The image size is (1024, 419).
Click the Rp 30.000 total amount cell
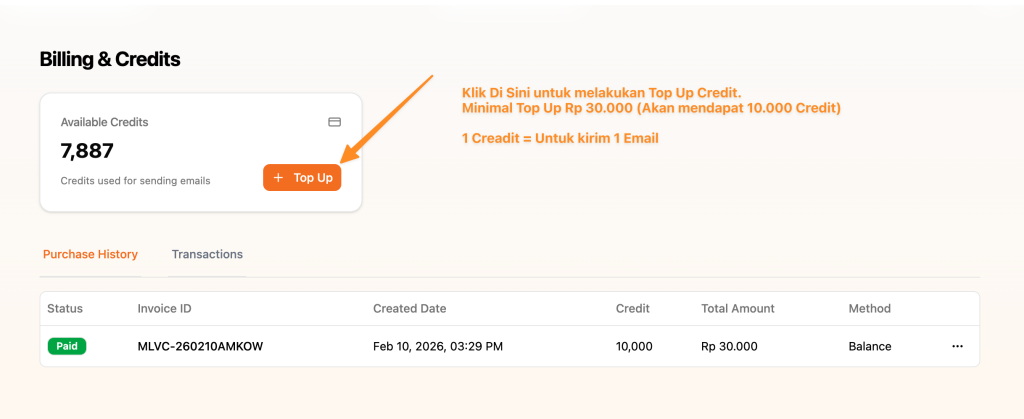[x=729, y=346]
